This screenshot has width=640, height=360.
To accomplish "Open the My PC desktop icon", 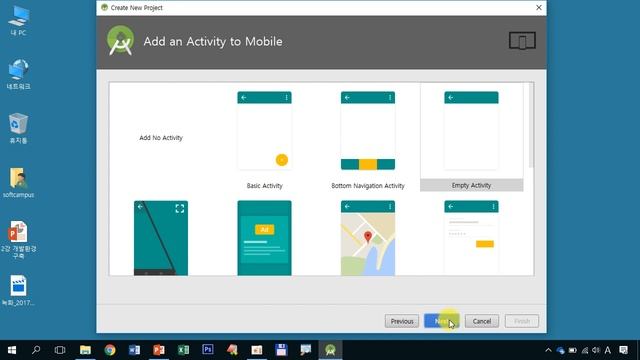I will [18, 21].
